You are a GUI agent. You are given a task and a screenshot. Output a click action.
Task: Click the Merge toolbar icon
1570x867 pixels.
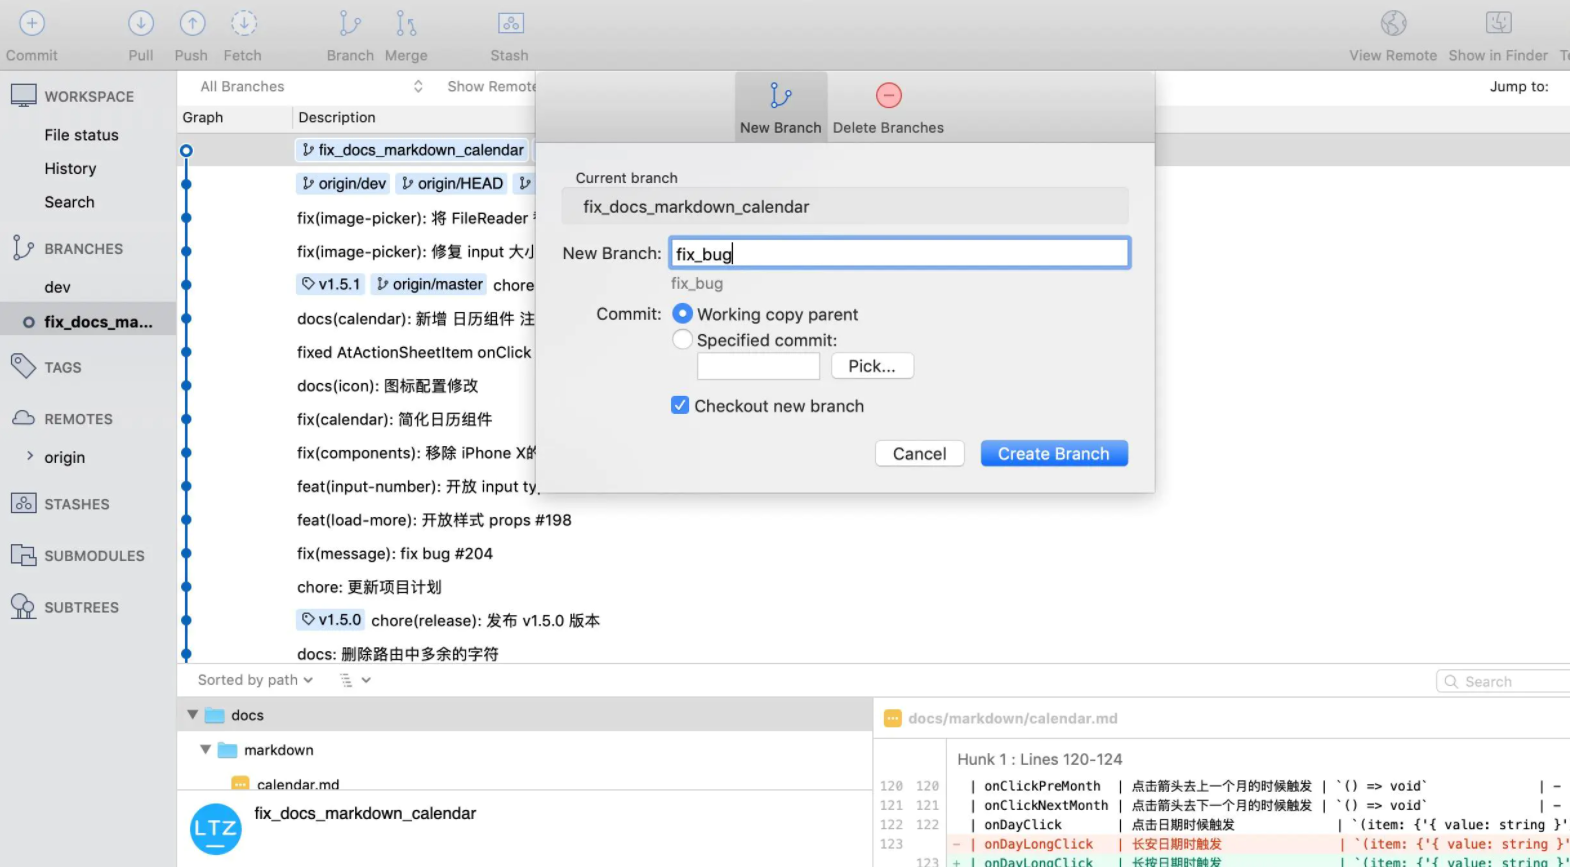pos(406,23)
